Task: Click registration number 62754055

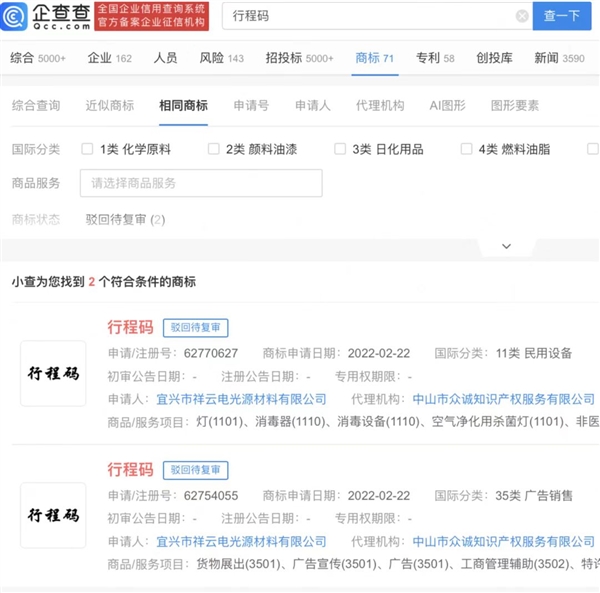Action: coord(211,496)
